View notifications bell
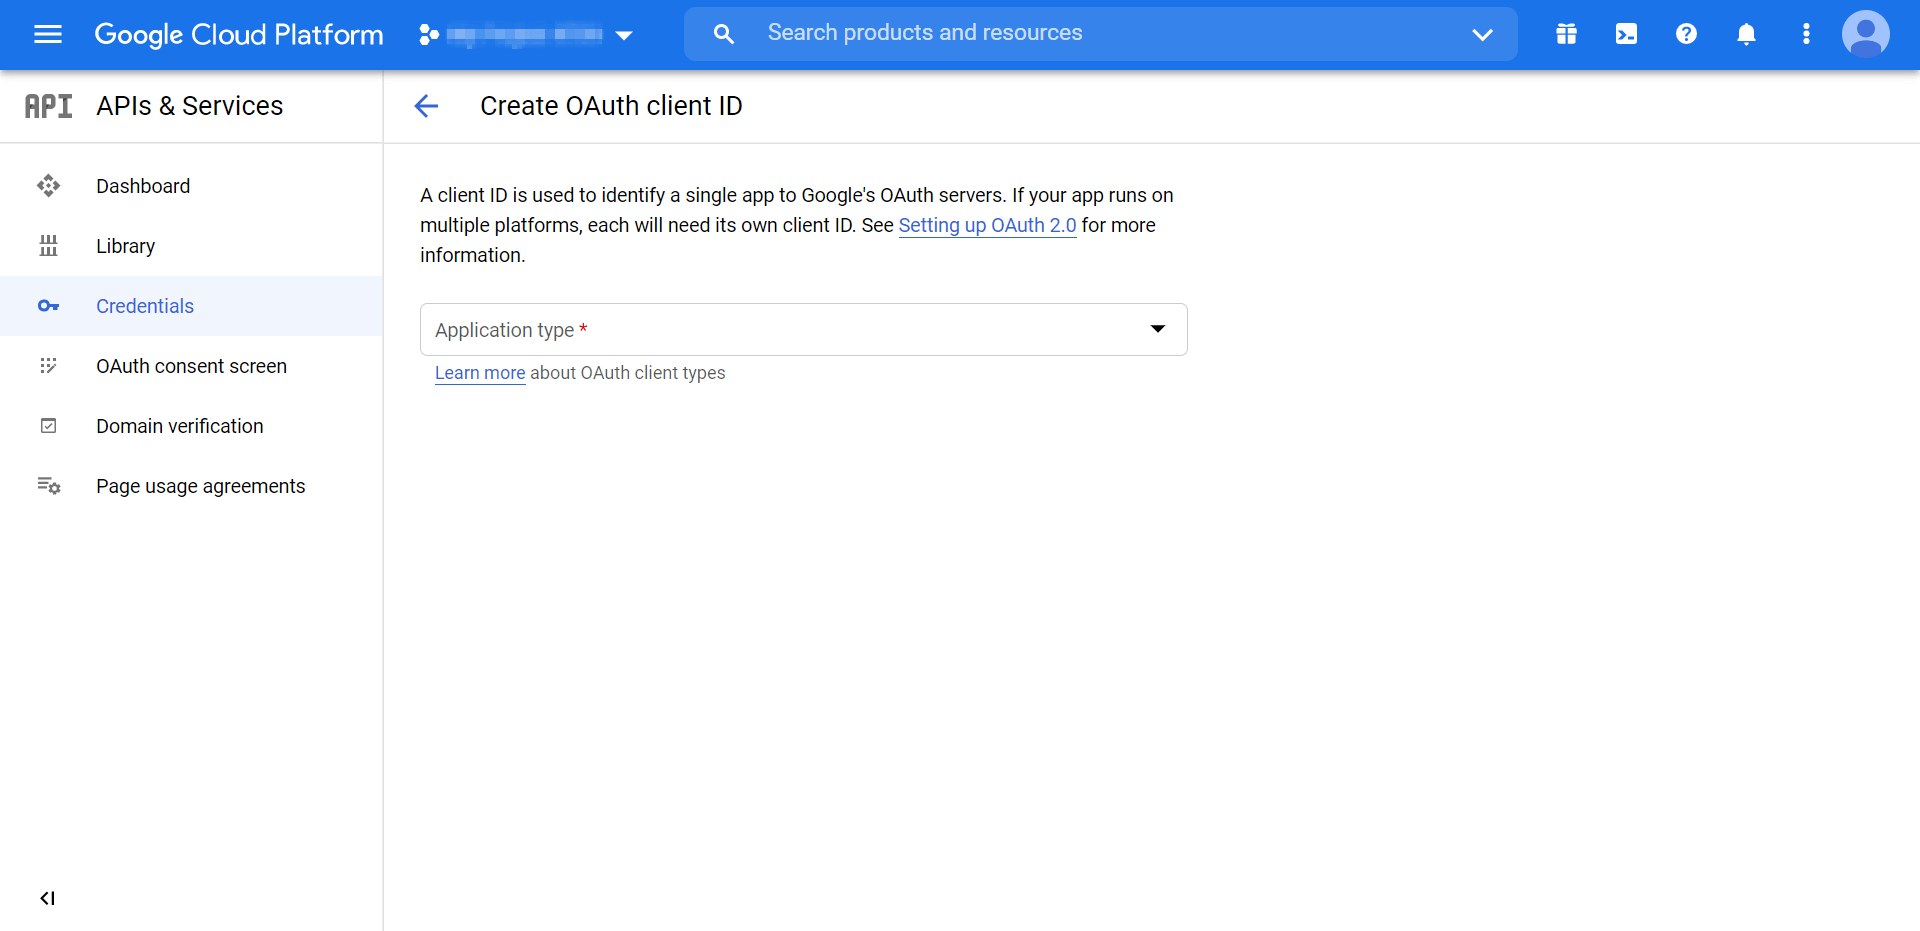 tap(1746, 33)
